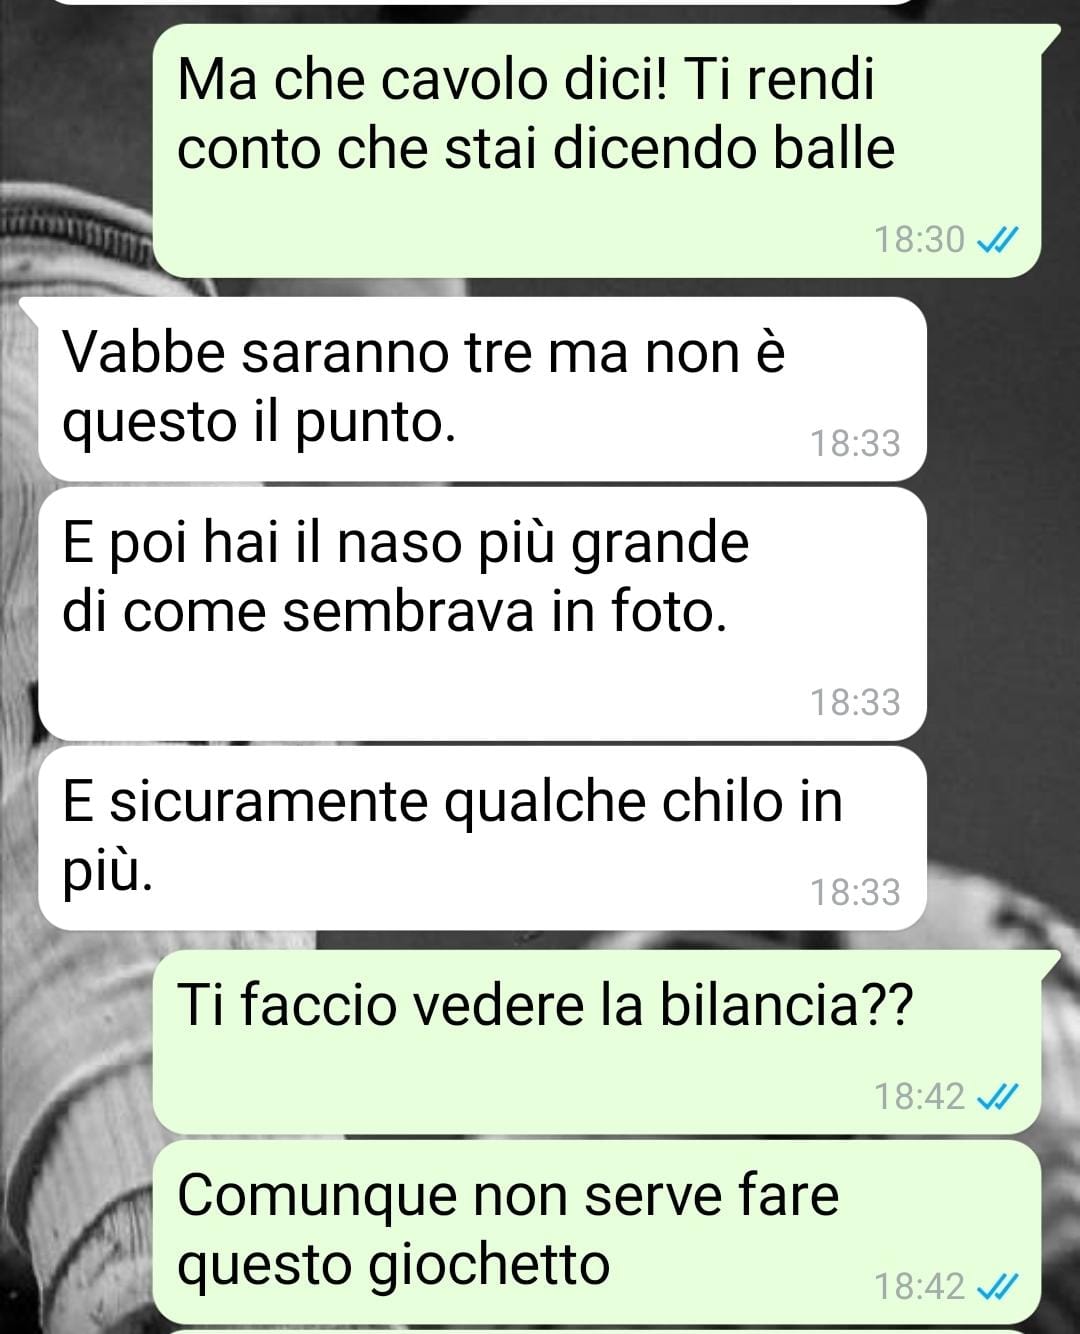Tap the 18:42 time on the giochetto message
This screenshot has width=1080, height=1334.
[919, 1286]
